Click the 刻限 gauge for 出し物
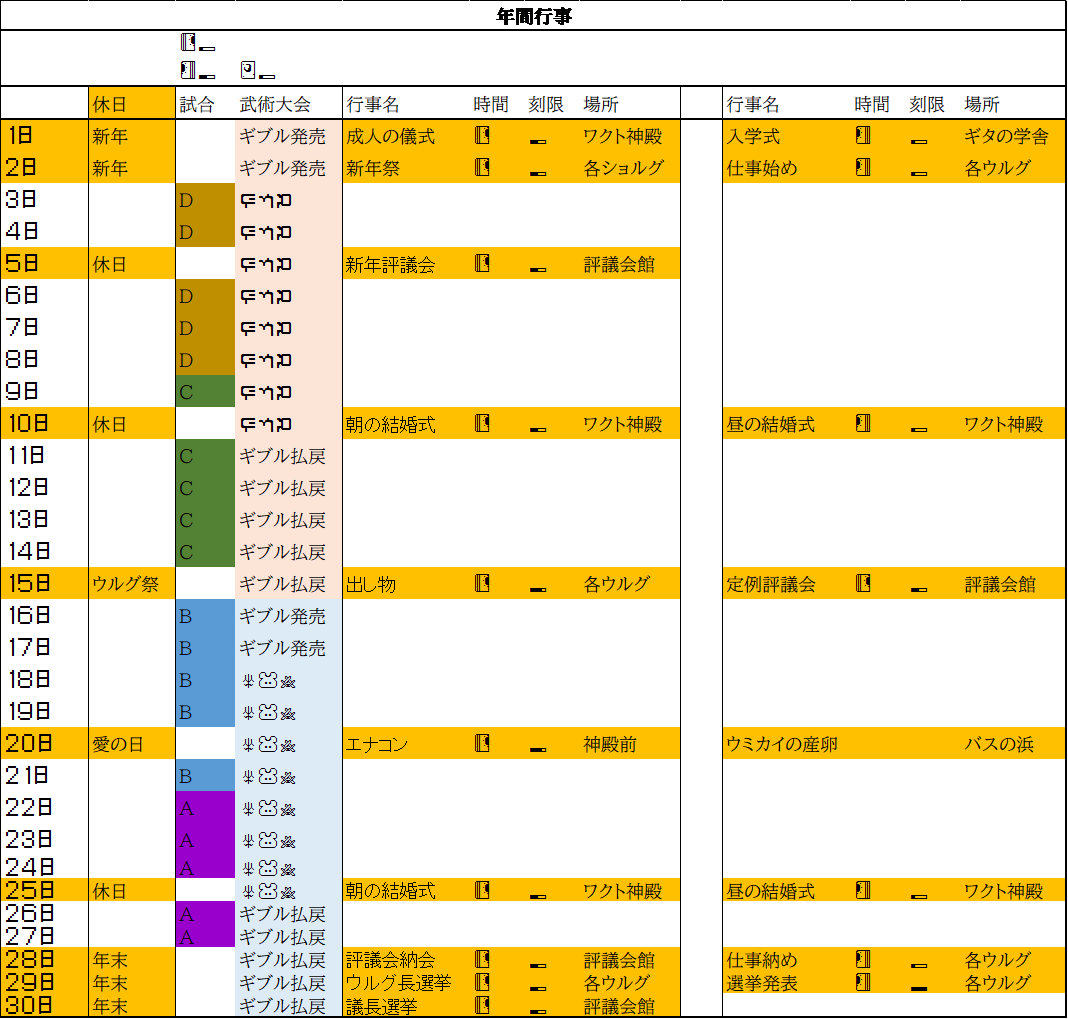Viewport: 1068px width, 1019px height. pos(538,589)
